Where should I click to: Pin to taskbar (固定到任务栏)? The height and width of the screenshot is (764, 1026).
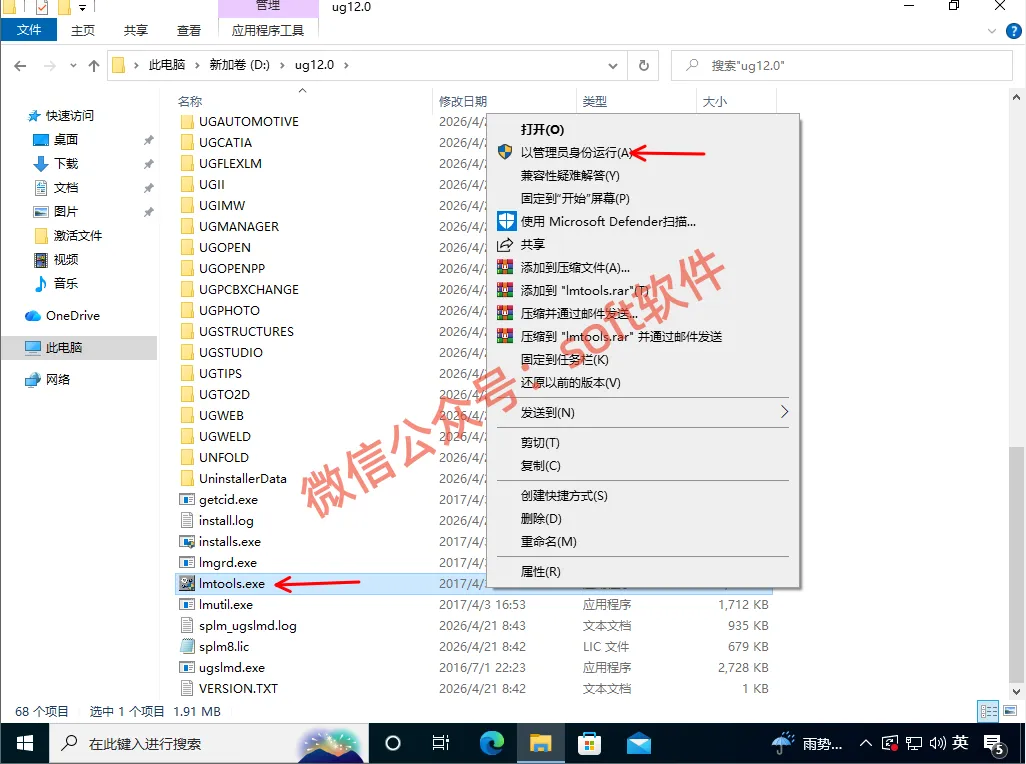click(x=564, y=359)
